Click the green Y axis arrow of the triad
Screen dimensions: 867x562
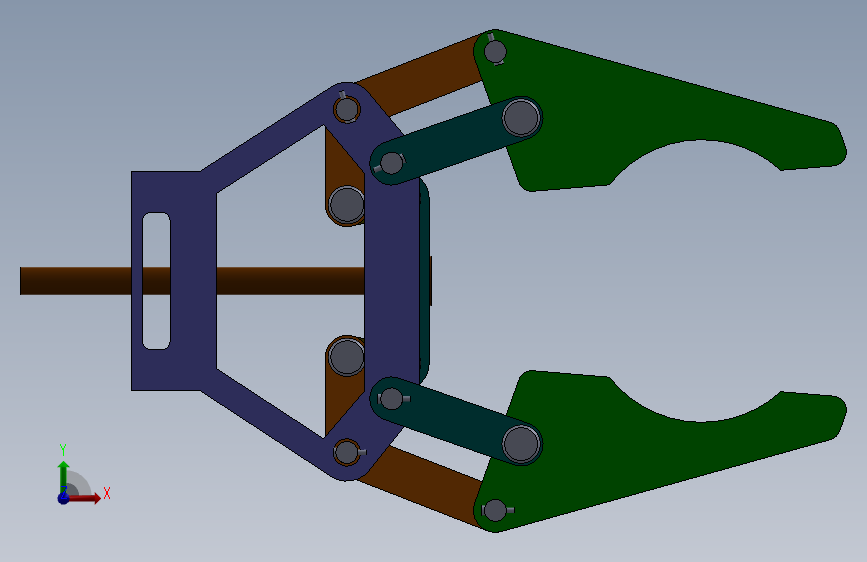point(64,477)
